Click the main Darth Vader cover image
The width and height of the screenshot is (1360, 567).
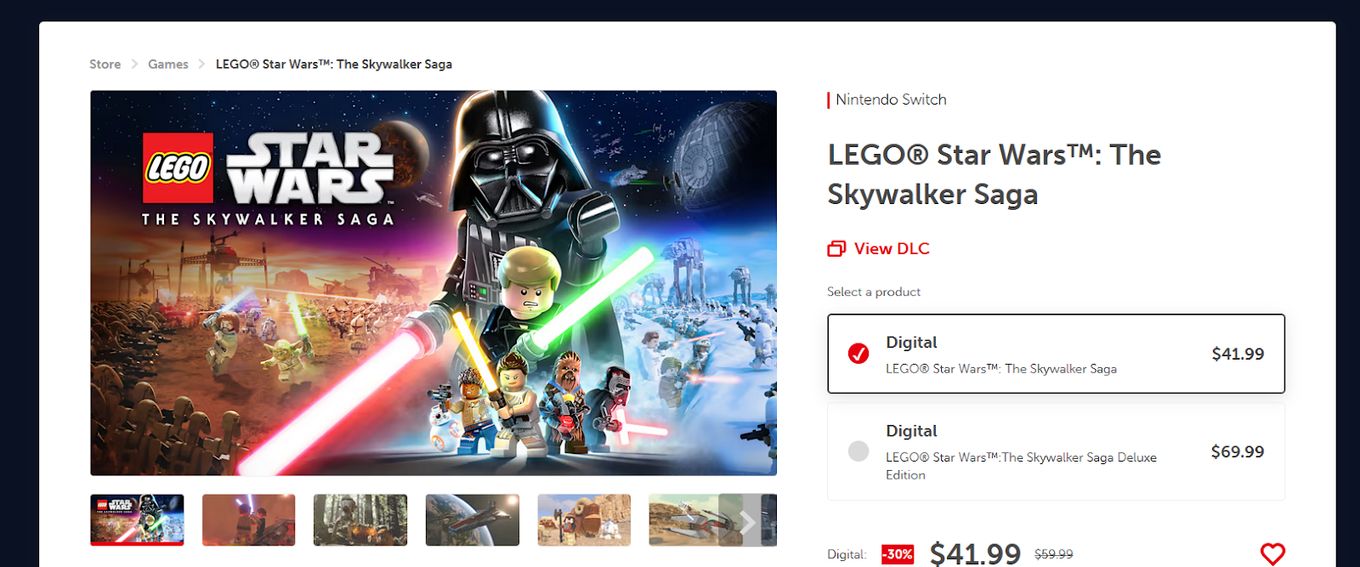click(x=433, y=283)
